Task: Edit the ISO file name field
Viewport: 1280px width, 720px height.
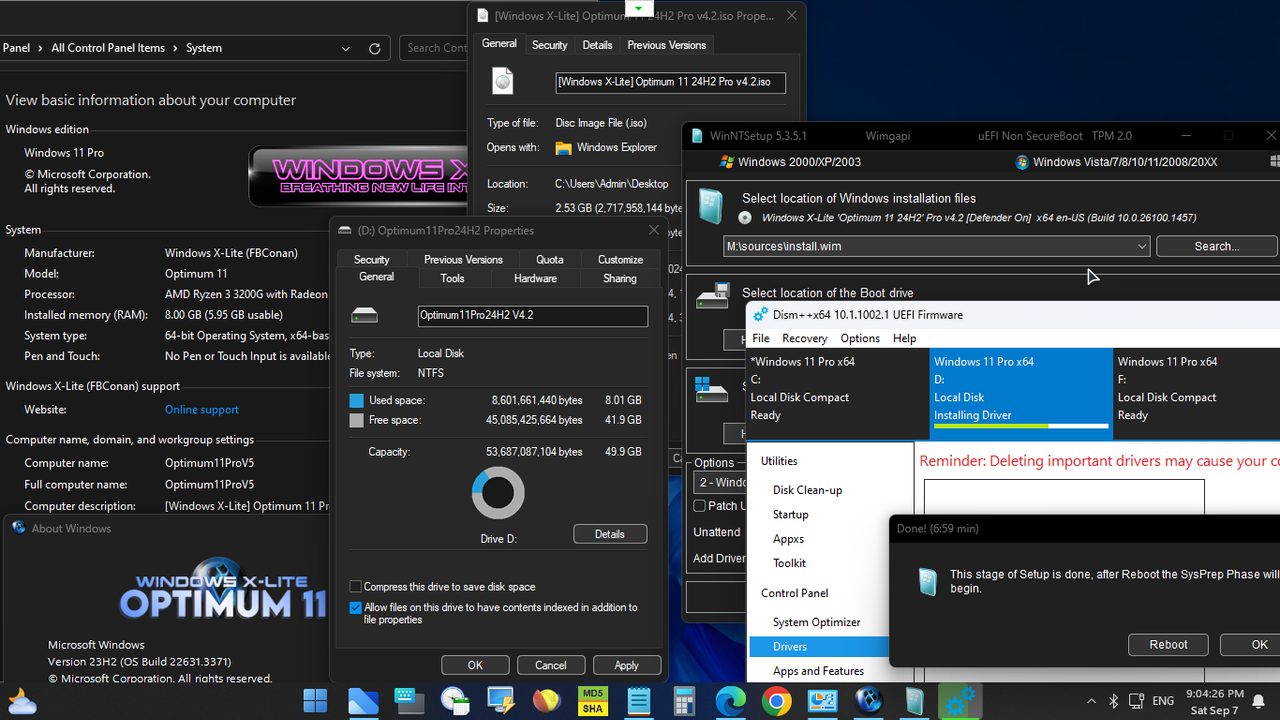Action: pyautogui.click(x=671, y=83)
